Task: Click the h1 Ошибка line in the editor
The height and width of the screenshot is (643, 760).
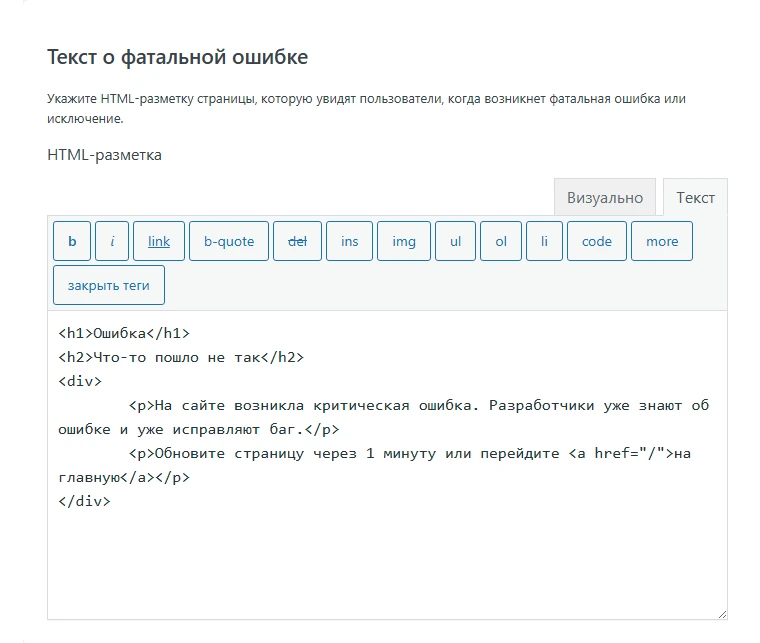Action: click(x=124, y=333)
